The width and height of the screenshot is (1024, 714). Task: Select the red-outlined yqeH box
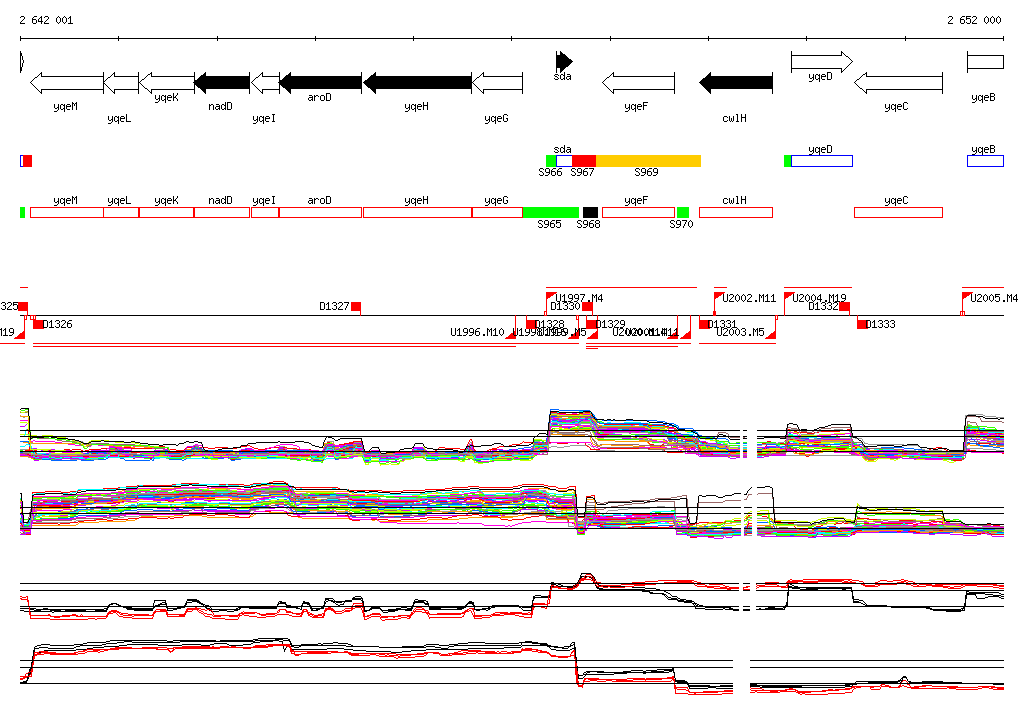tap(417, 212)
